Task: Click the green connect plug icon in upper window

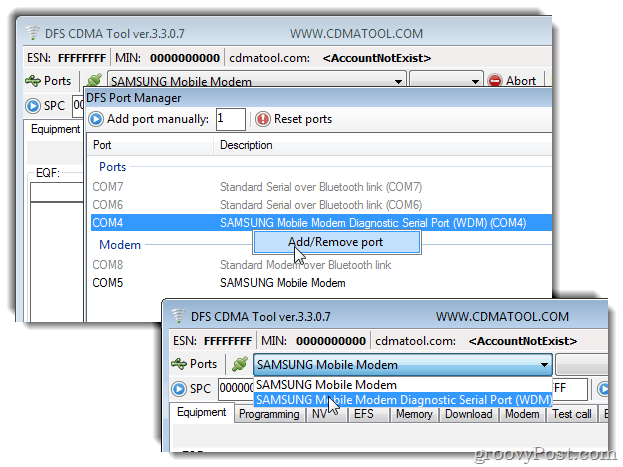Action: click(95, 80)
